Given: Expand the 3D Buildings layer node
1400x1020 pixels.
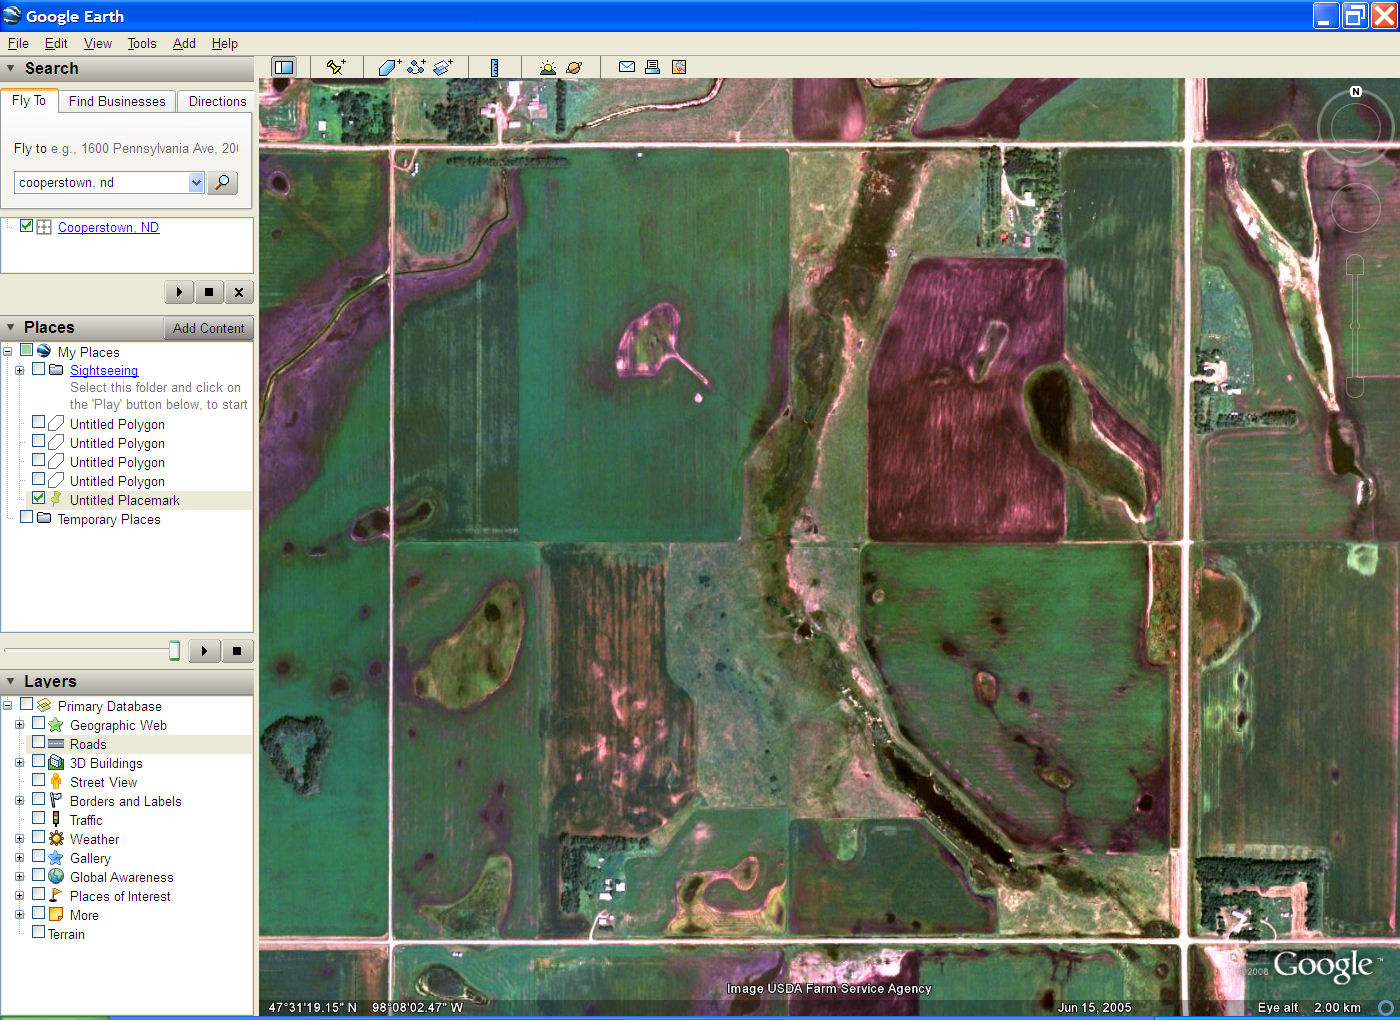Looking at the screenshot, I should click(19, 763).
